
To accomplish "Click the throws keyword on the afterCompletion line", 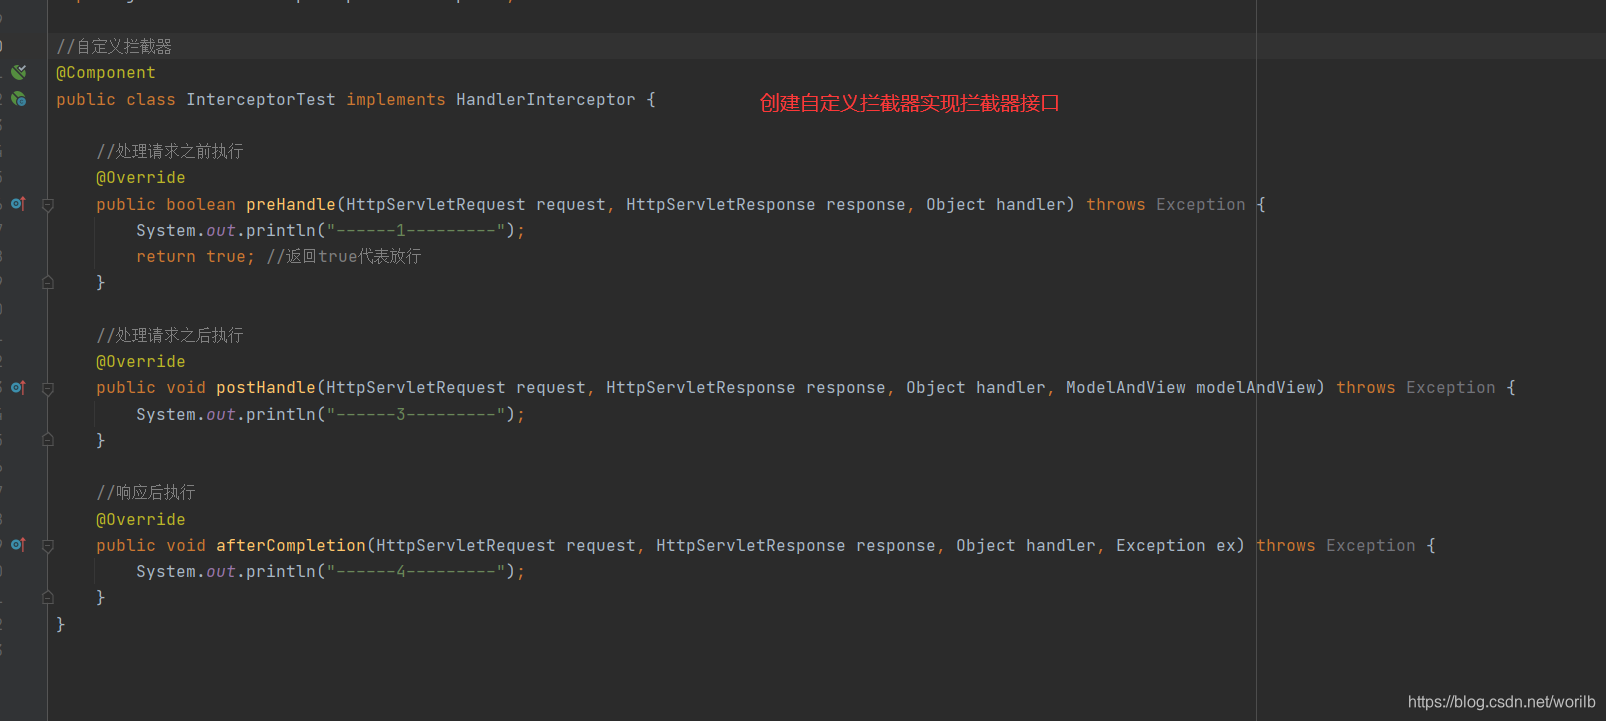I will [1286, 546].
